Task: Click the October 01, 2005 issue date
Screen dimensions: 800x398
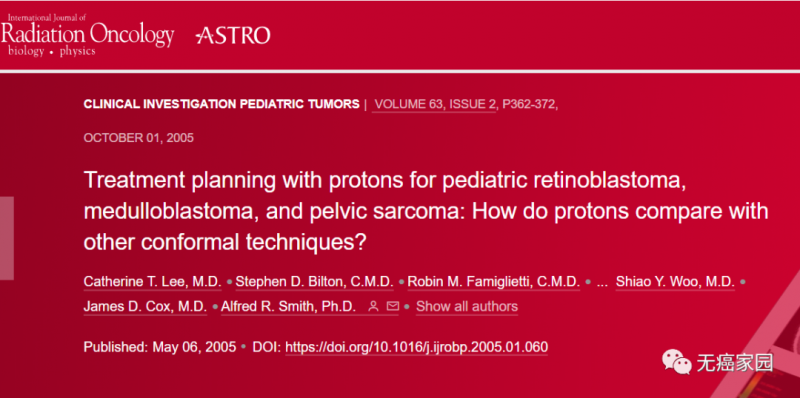Action: tap(139, 138)
